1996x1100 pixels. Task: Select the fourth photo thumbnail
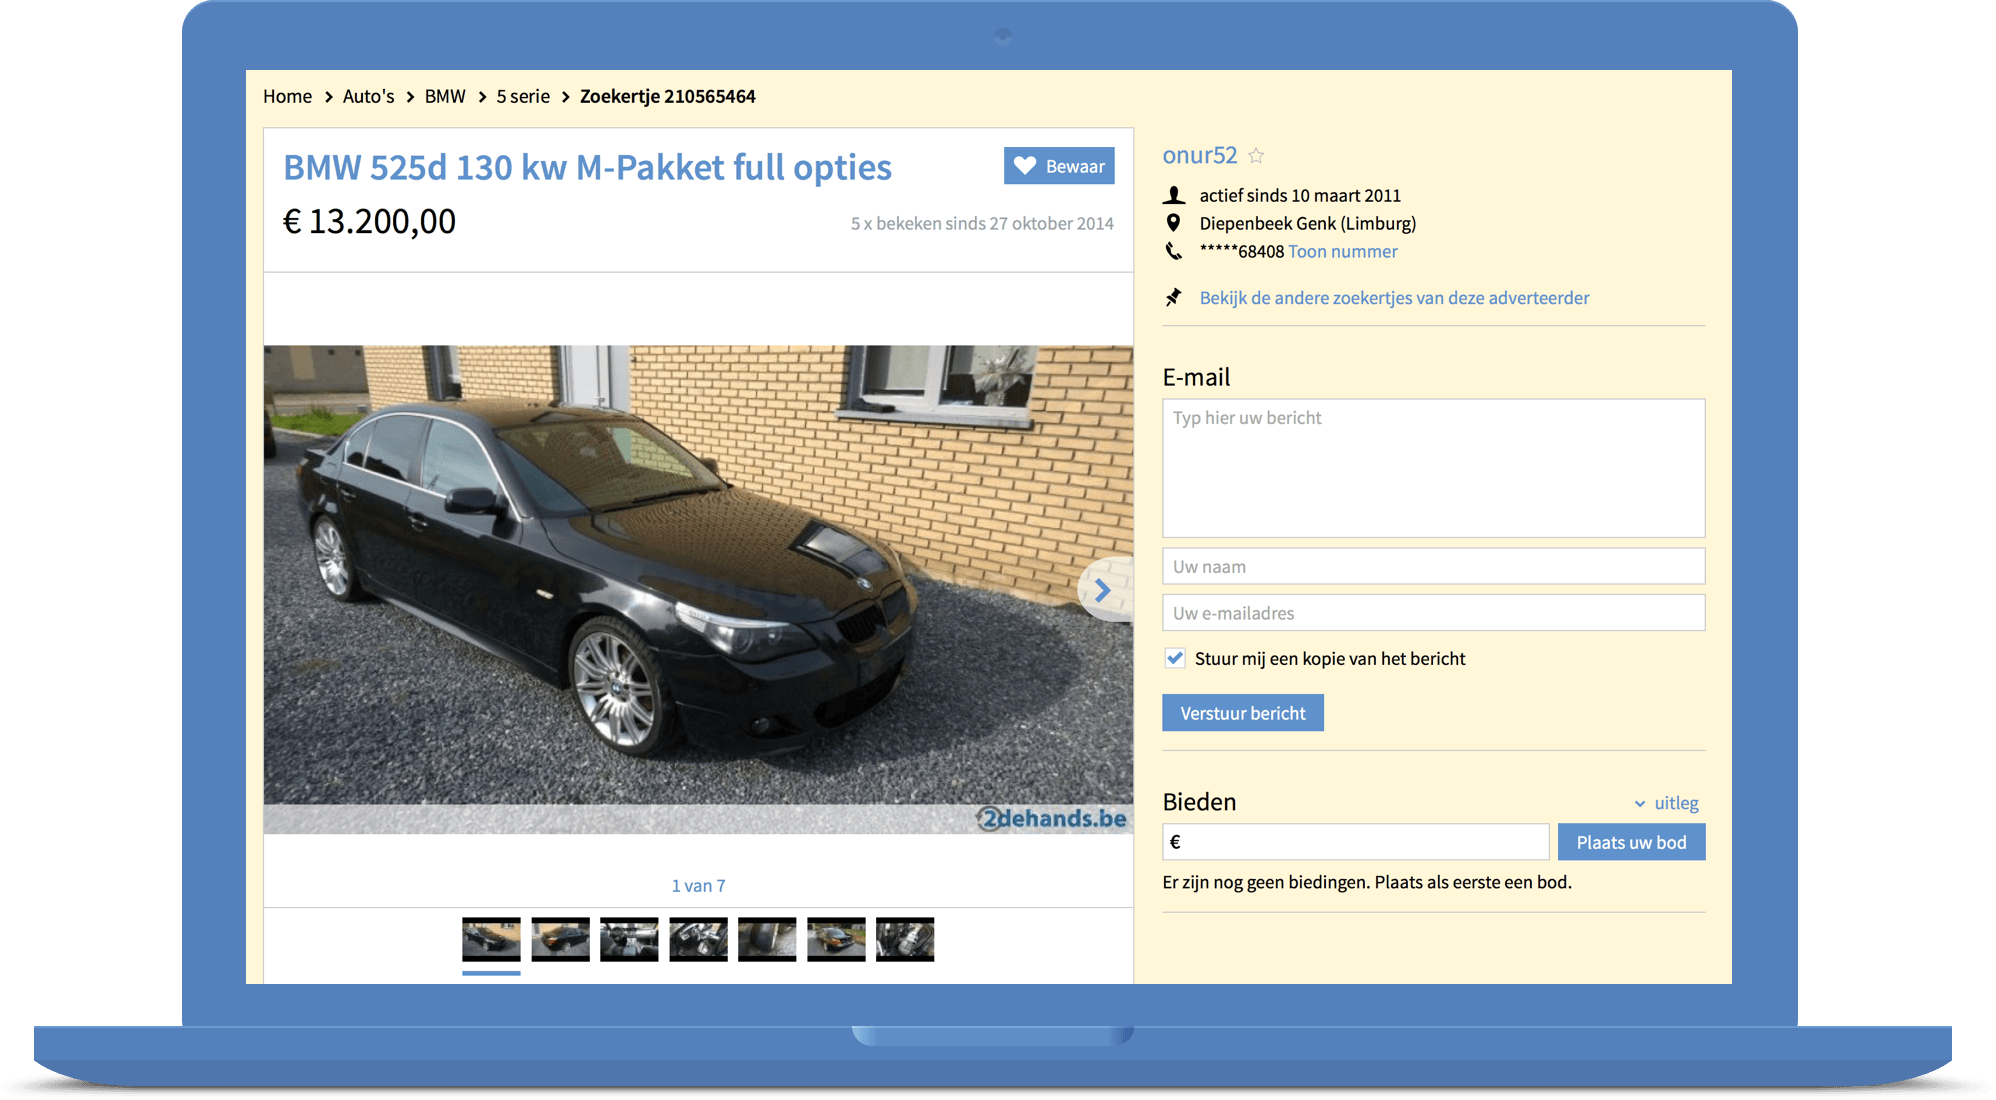coord(698,940)
